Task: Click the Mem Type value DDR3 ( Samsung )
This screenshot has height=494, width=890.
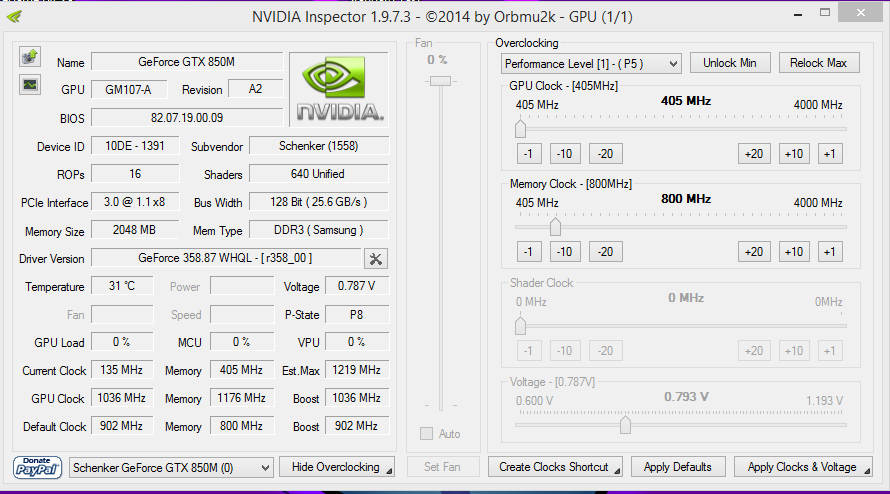Action: [x=318, y=230]
